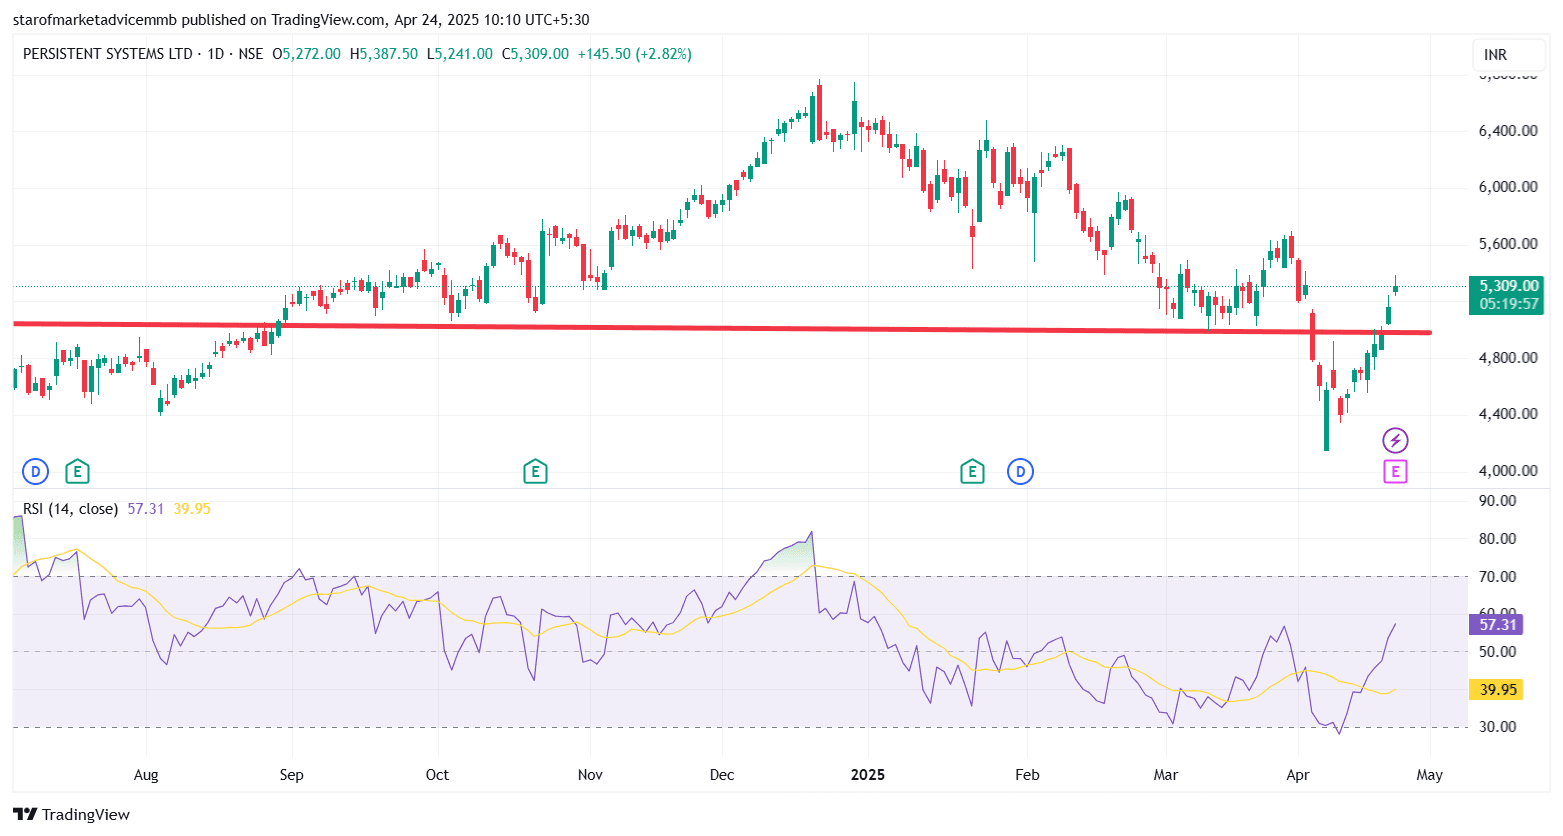This screenshot has height=836, width=1563.
Task: Click the PERSISTENT SYSTEMS LTD symbol title
Action: tap(108, 54)
